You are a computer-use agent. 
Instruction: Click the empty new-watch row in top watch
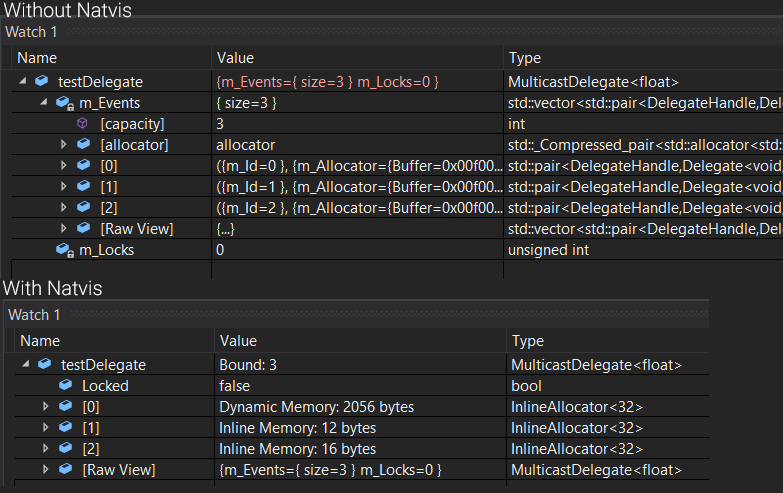click(x=111, y=269)
